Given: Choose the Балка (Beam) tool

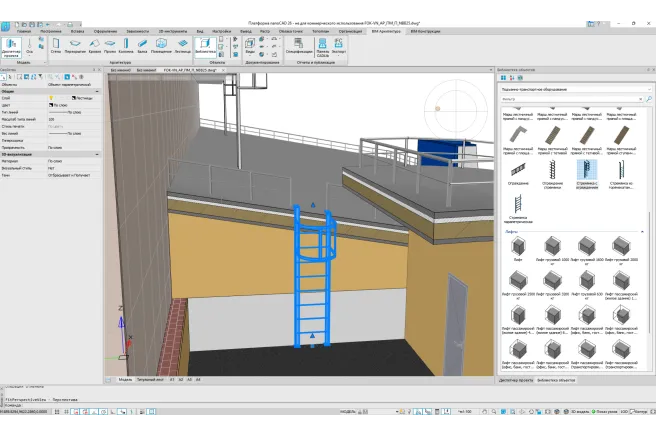Looking at the screenshot, I should point(144,45).
